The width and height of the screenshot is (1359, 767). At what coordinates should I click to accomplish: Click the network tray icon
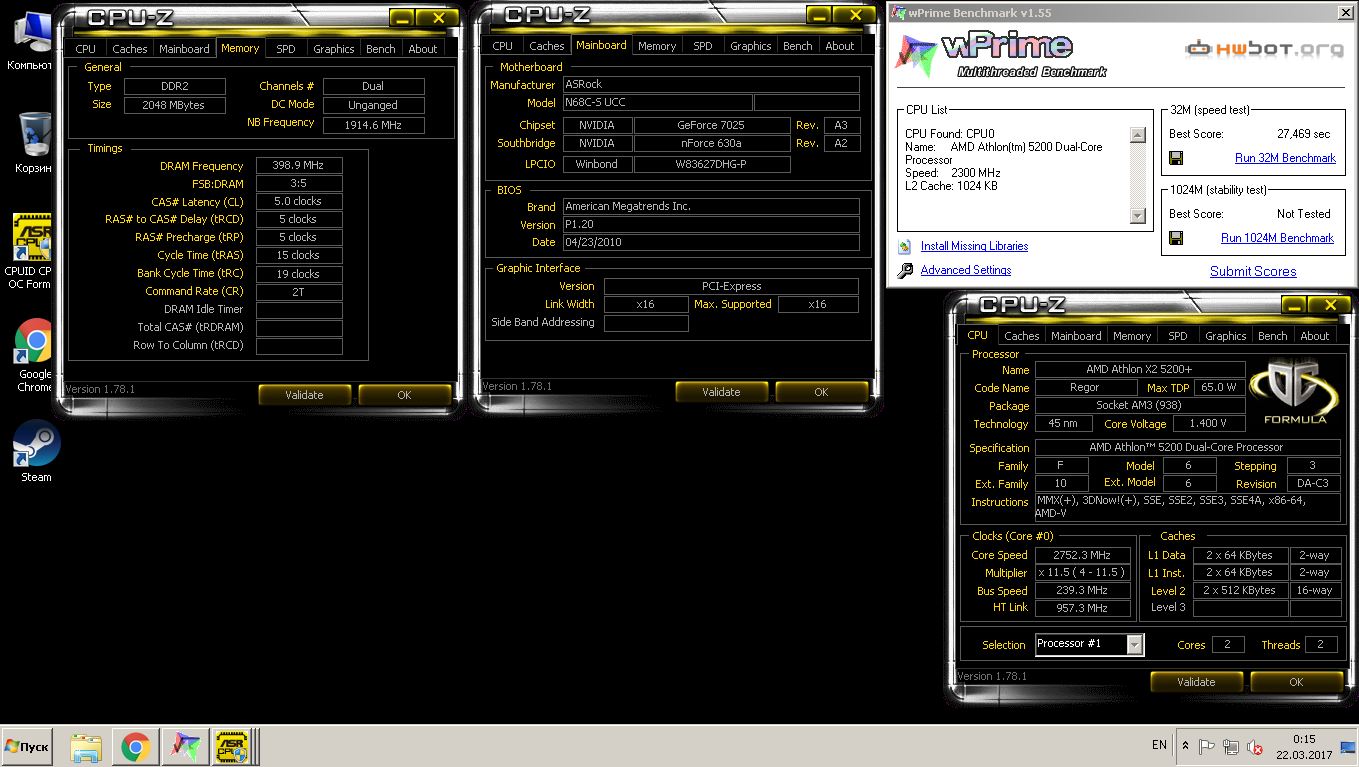(1231, 746)
